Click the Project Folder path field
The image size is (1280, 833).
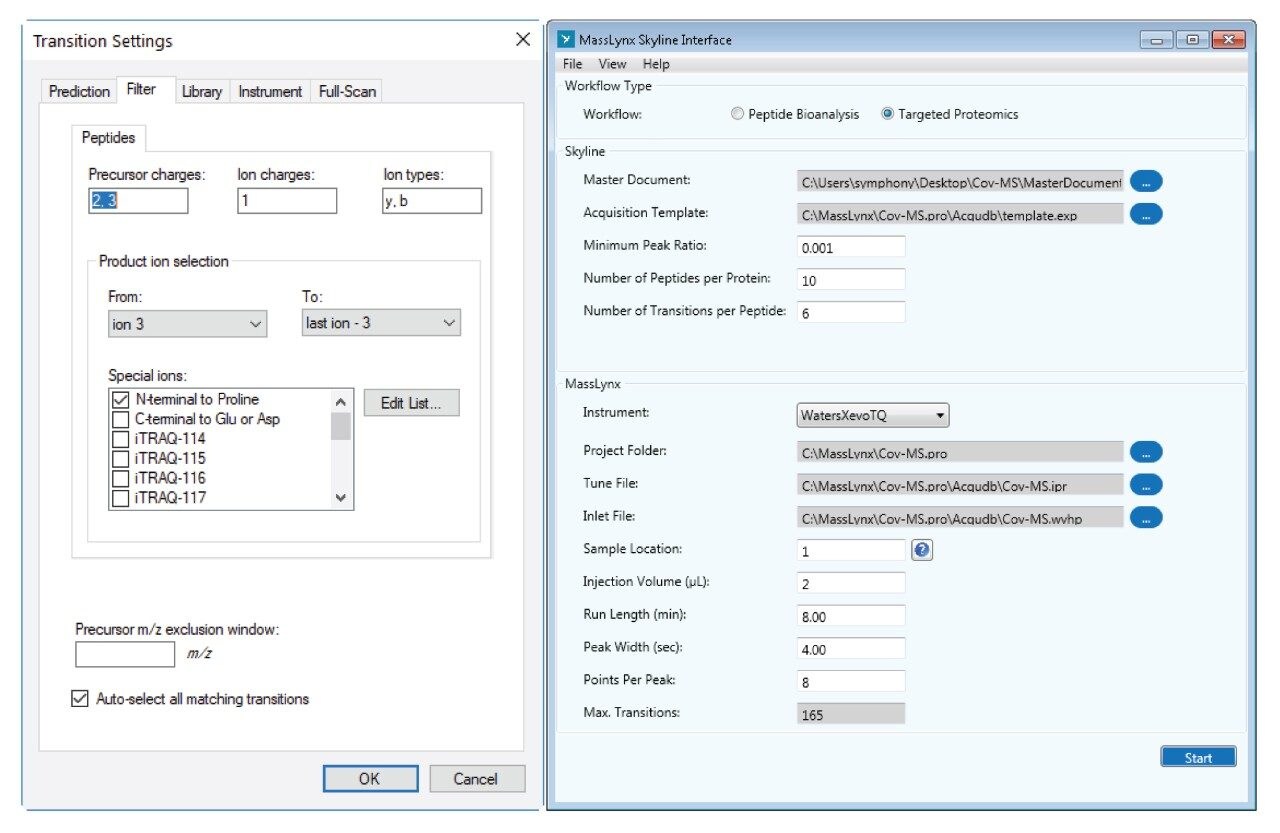click(960, 452)
